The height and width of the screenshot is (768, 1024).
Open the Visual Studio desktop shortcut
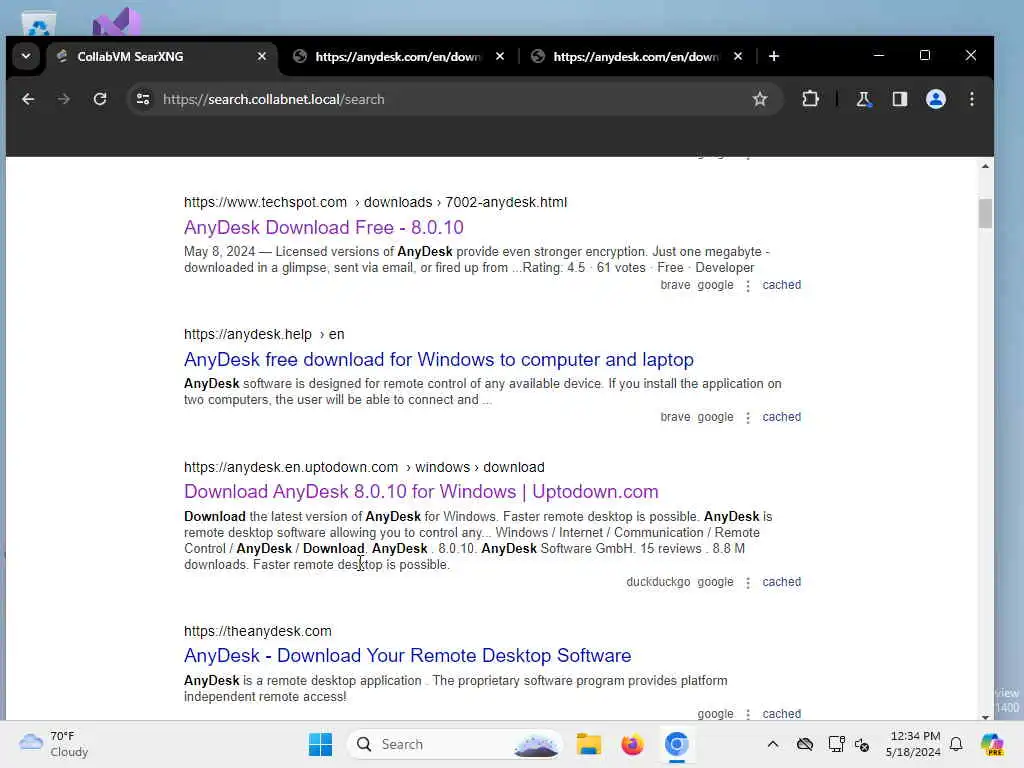tap(116, 22)
